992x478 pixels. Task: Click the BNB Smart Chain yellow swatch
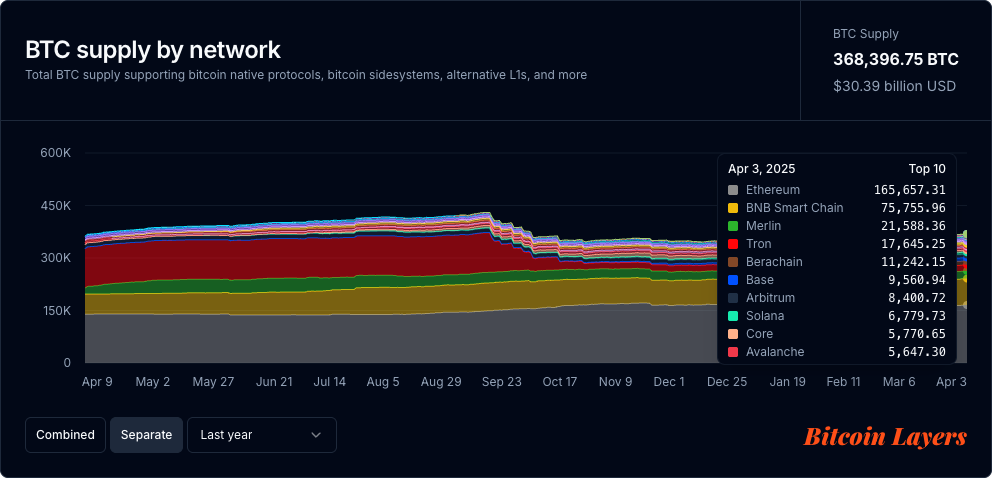click(x=733, y=208)
